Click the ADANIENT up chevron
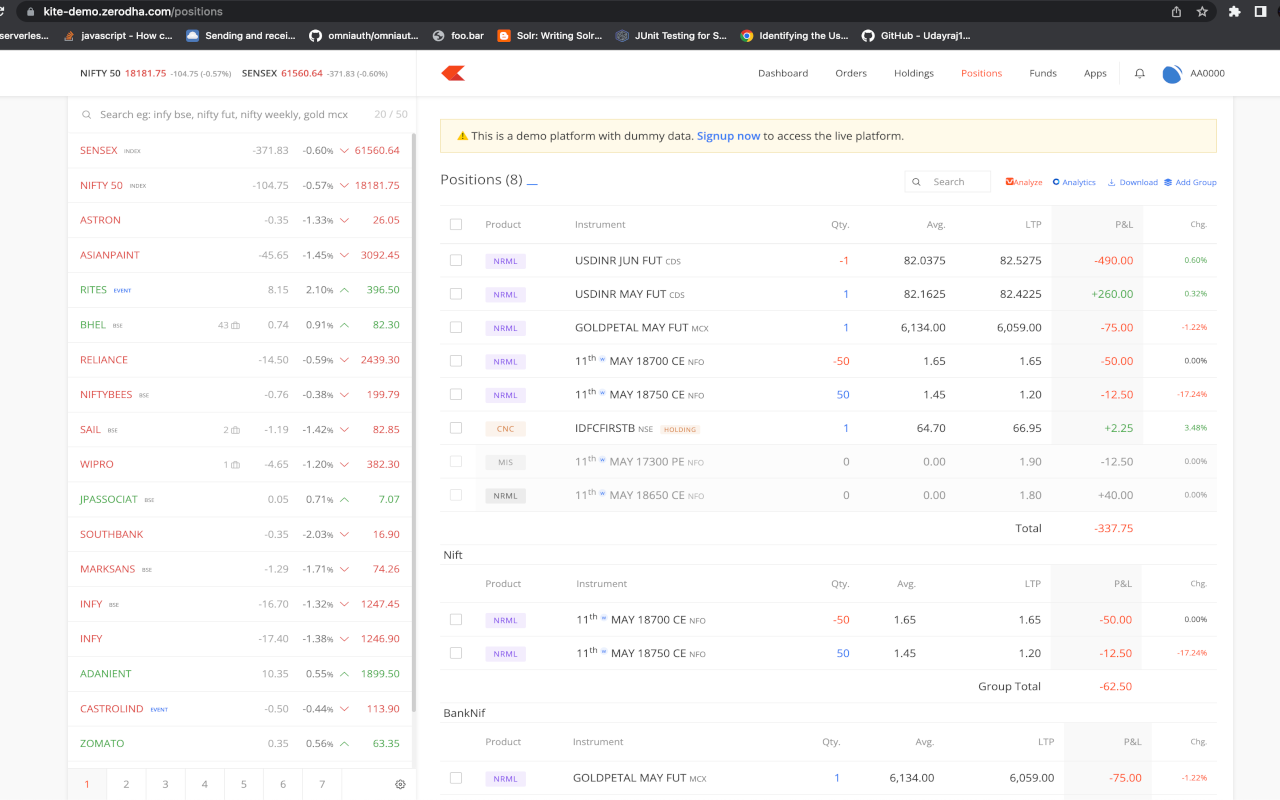The width and height of the screenshot is (1280, 800). (344, 674)
